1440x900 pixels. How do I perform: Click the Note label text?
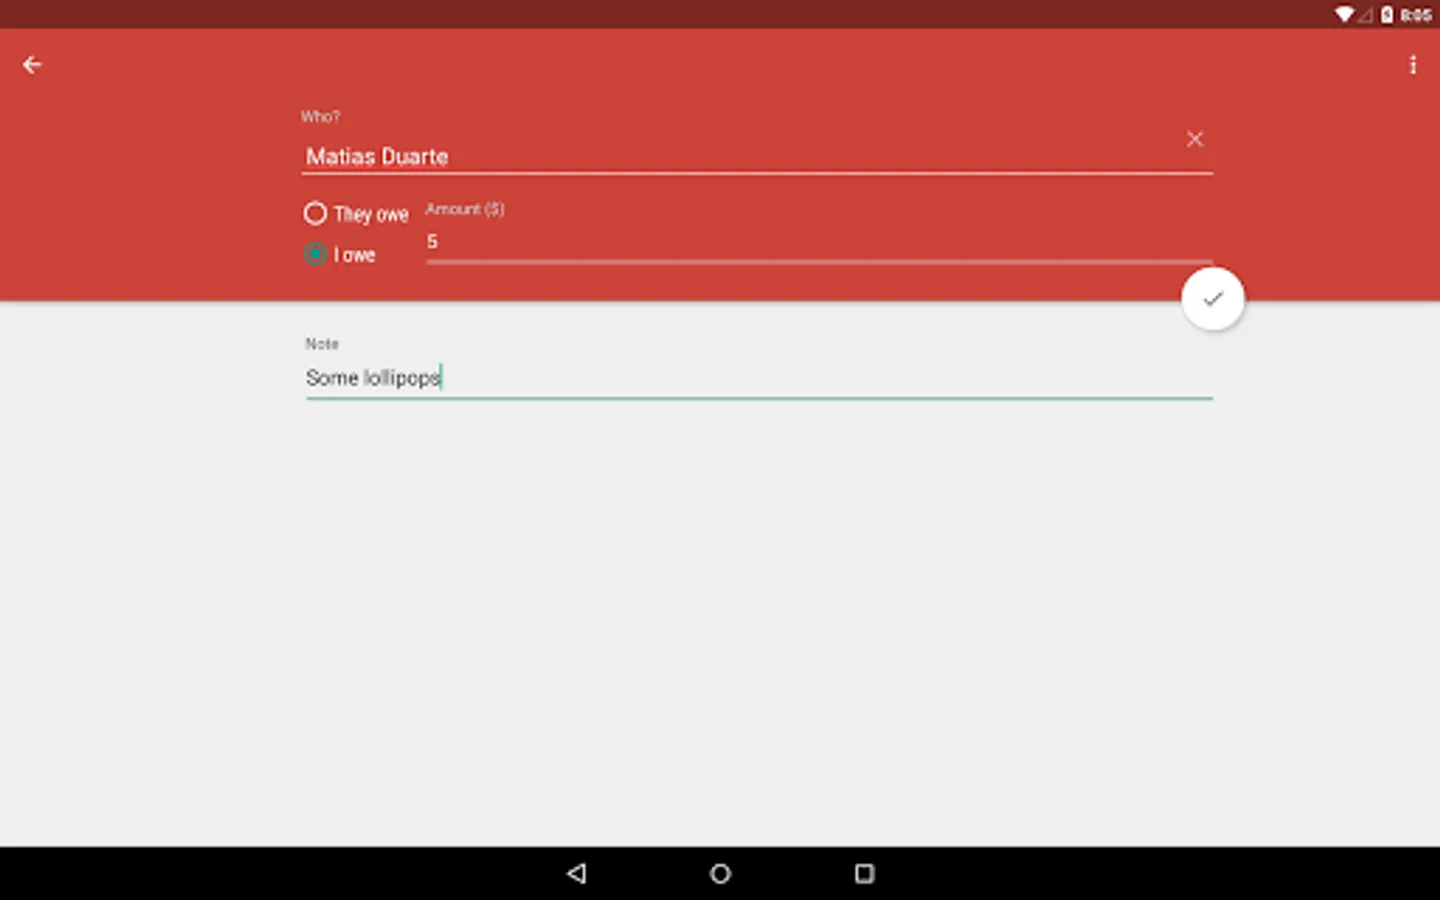tap(322, 344)
